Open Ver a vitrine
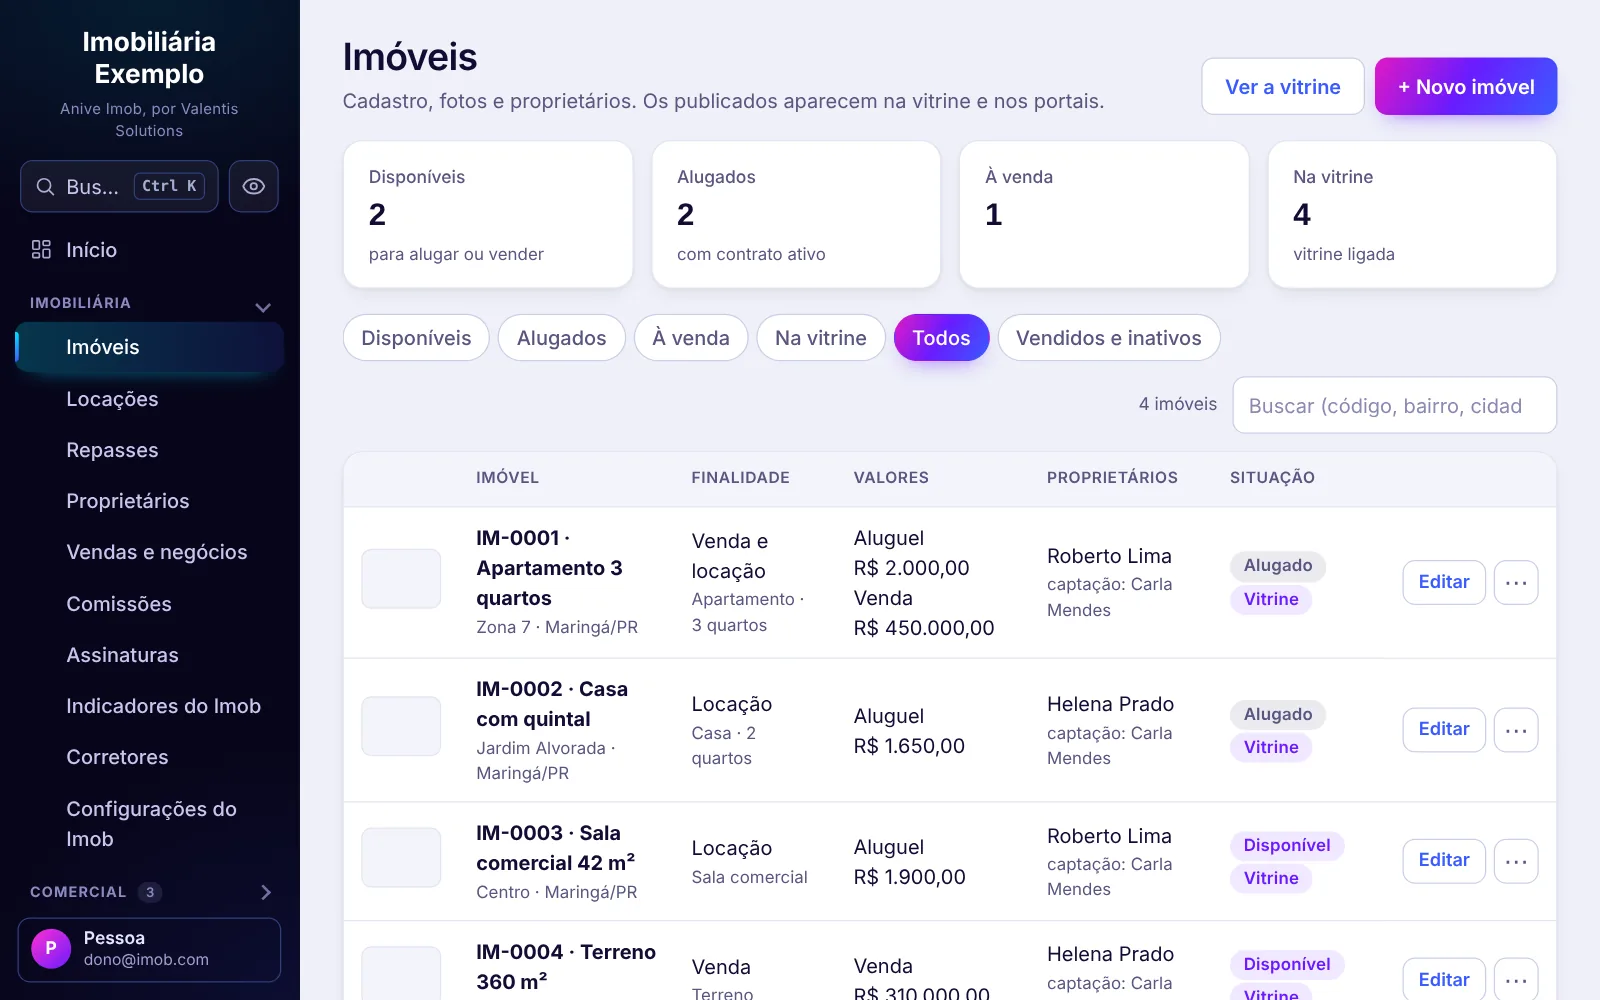The height and width of the screenshot is (1000, 1600). click(x=1283, y=87)
